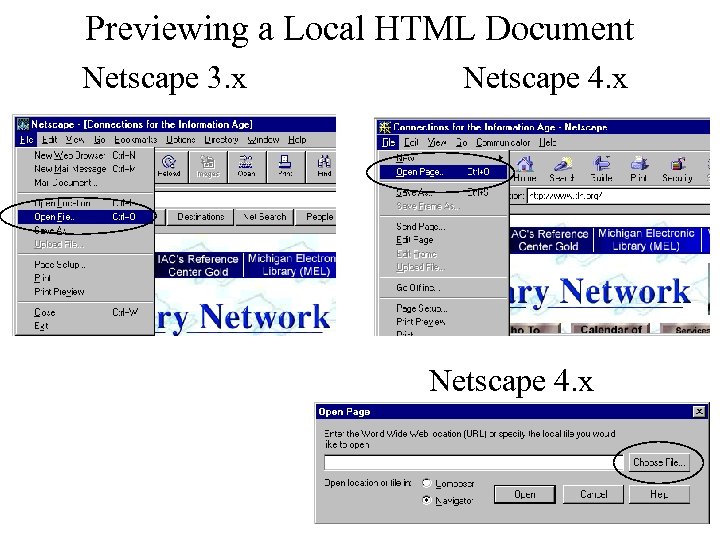Open Options menu in Netscape 3.x

pyautogui.click(x=180, y=140)
